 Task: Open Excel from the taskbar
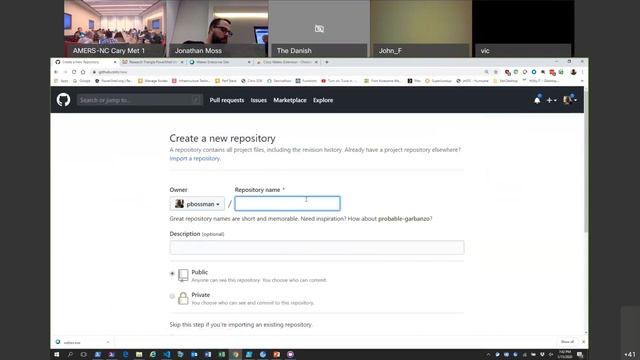click(222, 355)
